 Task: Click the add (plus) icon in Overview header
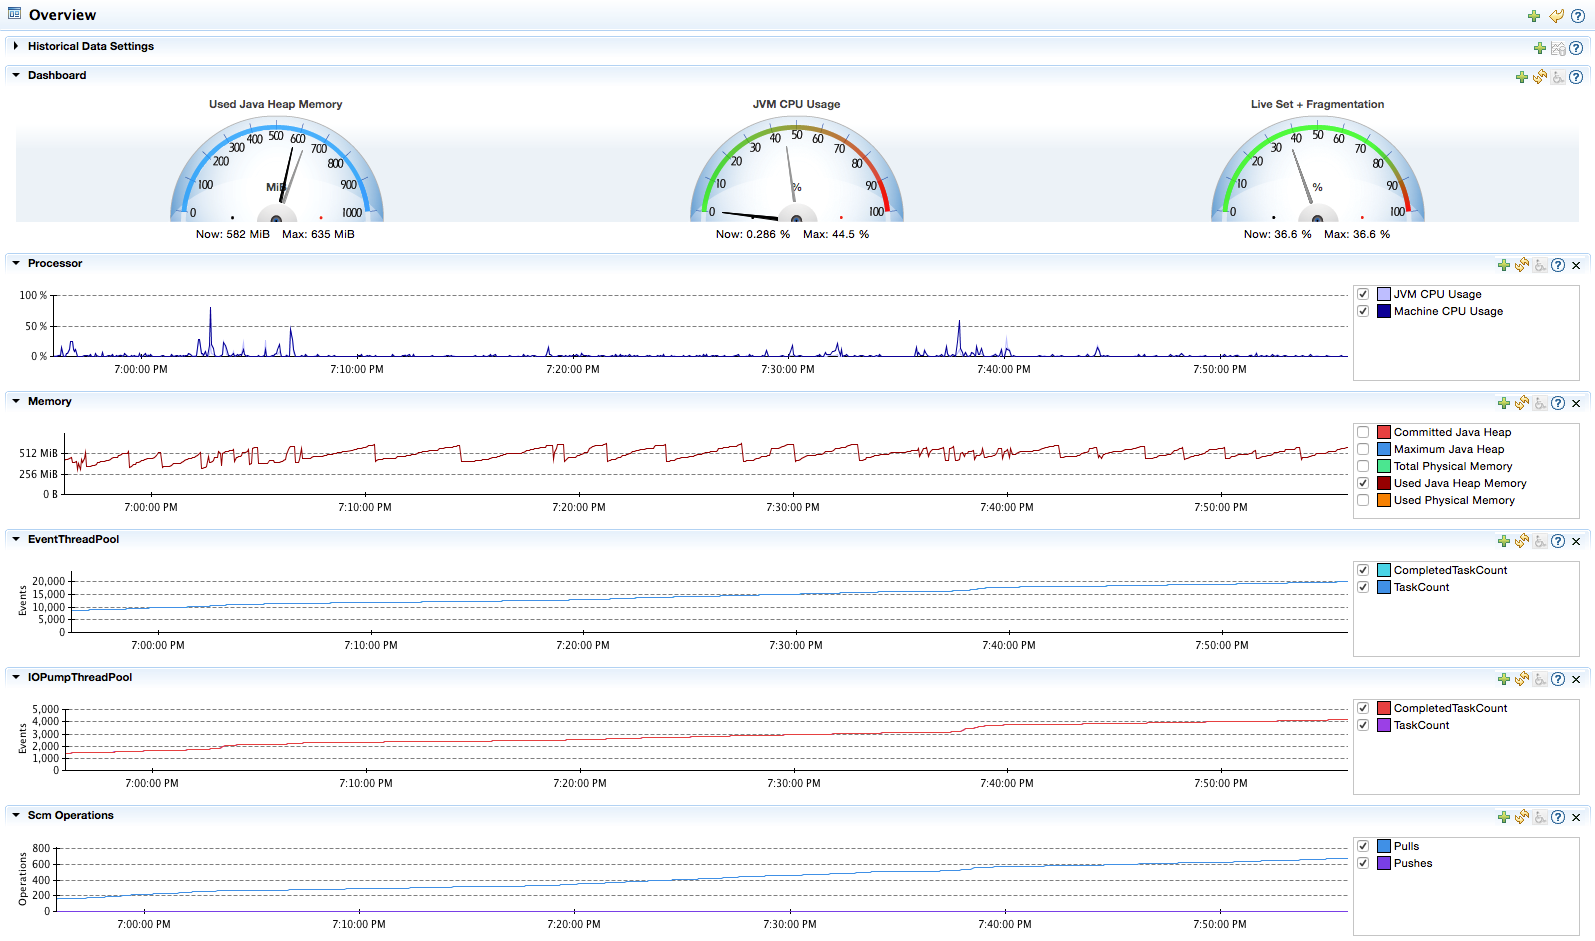coord(1534,16)
